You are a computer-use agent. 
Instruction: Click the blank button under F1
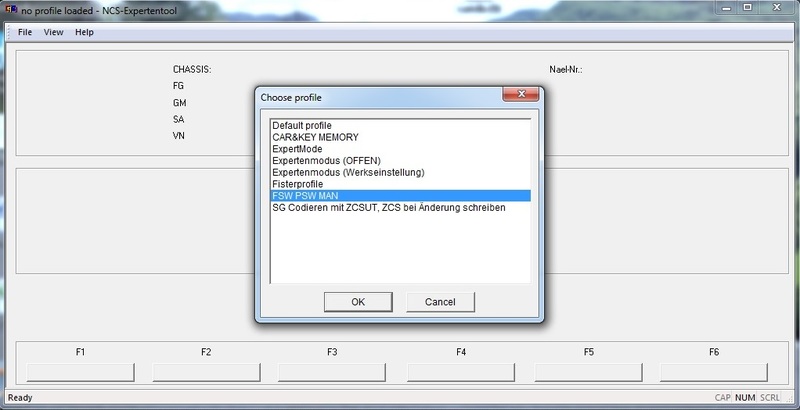click(80, 372)
